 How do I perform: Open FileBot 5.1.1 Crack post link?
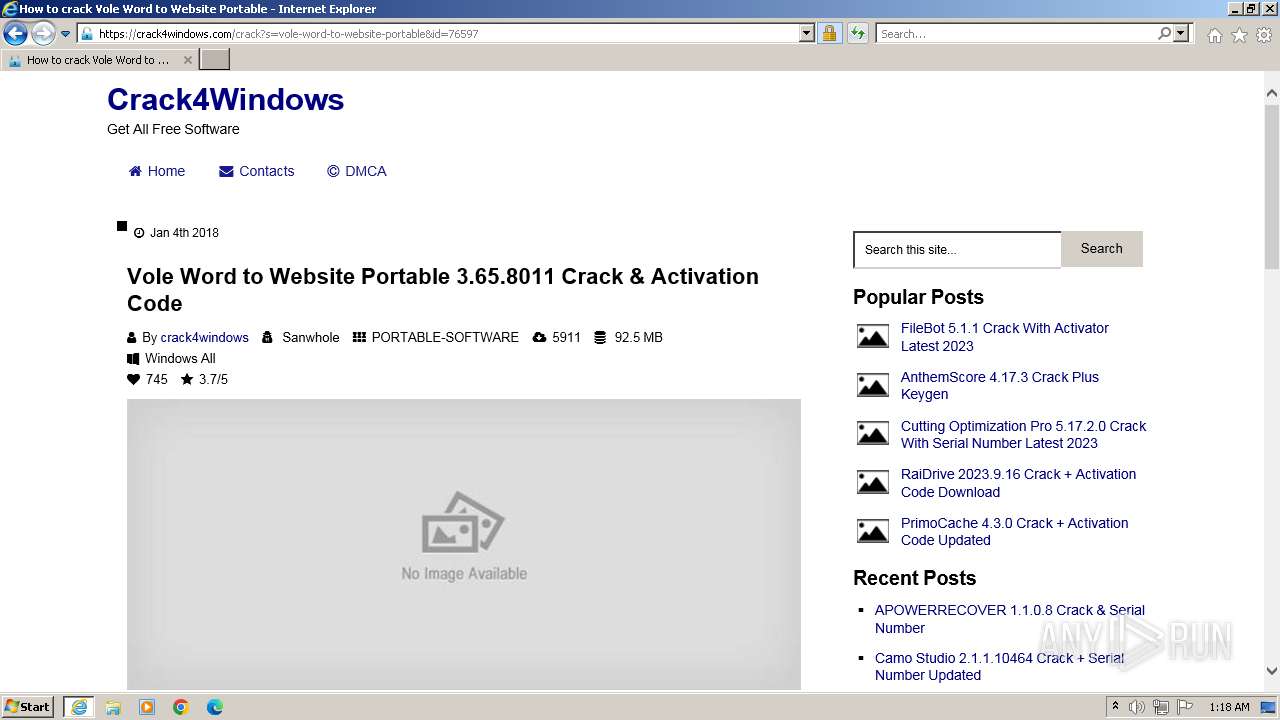coord(1005,337)
